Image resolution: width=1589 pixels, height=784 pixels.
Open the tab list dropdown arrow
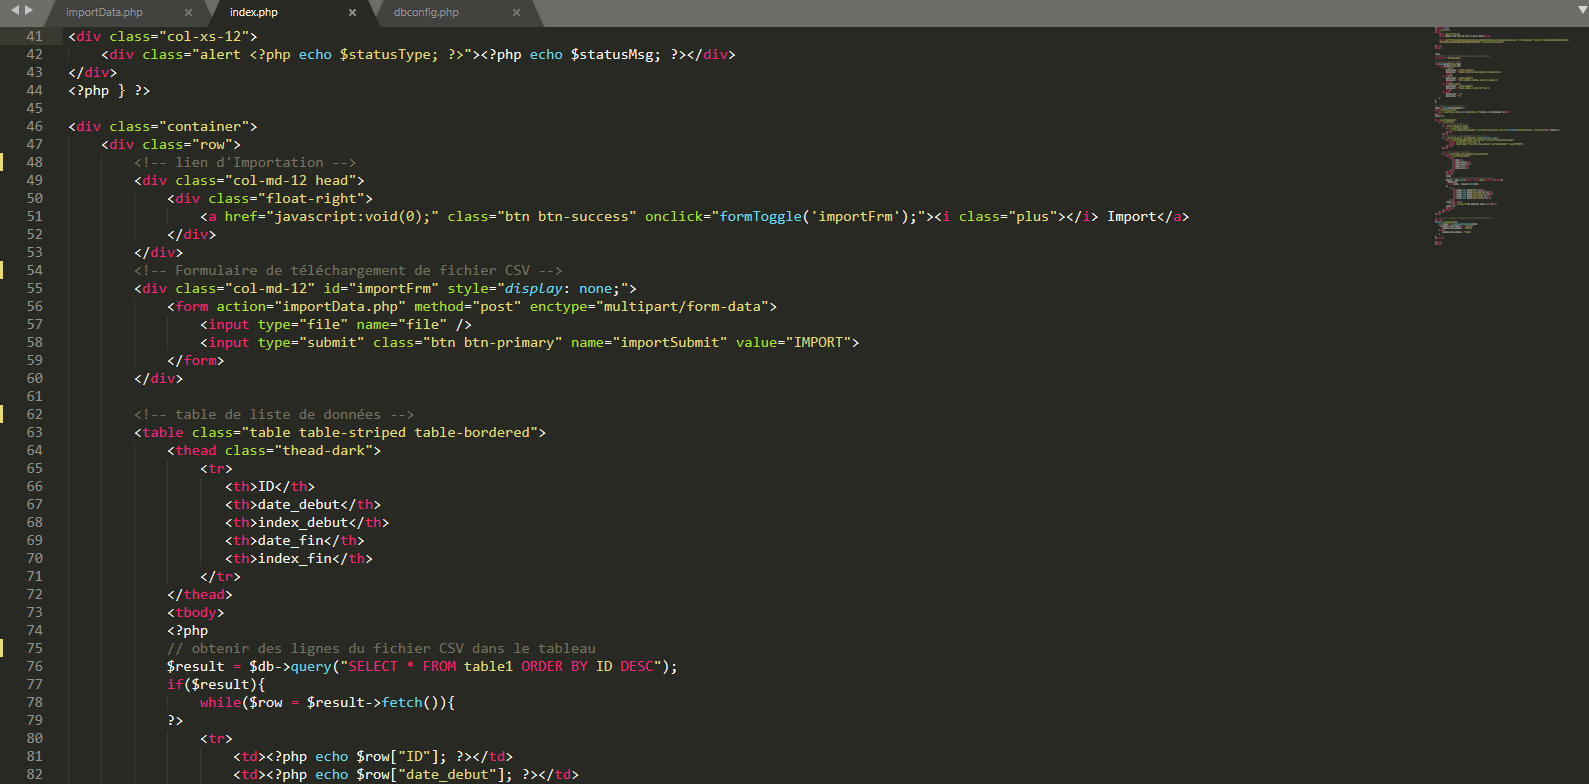tap(1581, 11)
